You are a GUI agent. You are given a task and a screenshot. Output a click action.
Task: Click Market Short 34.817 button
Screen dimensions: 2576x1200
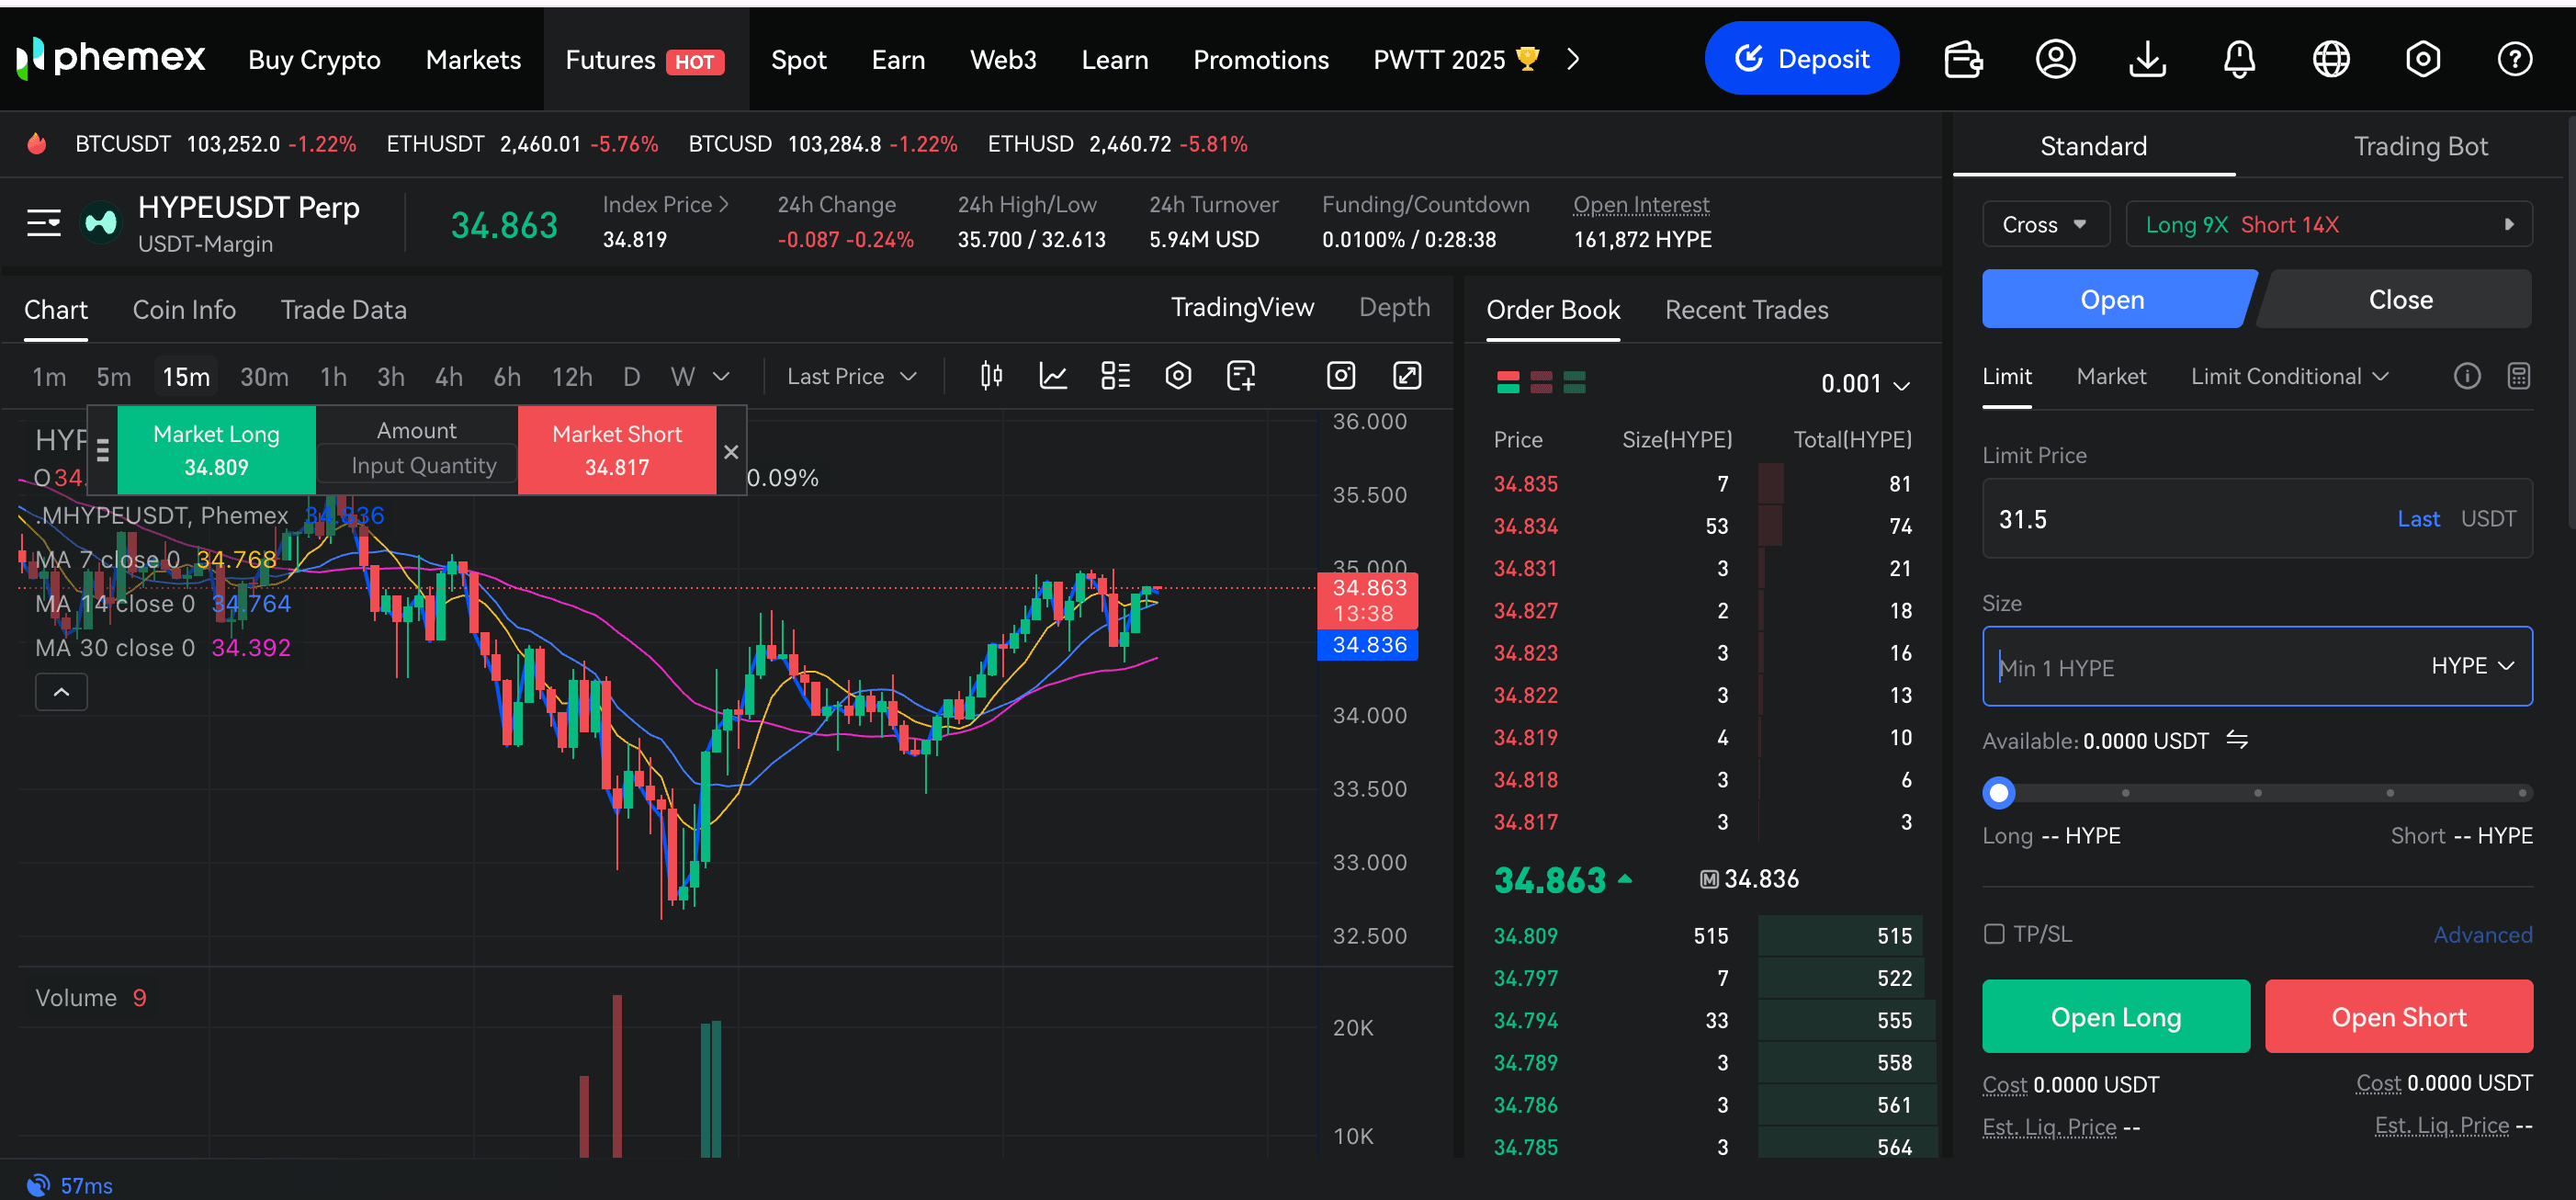click(x=617, y=450)
